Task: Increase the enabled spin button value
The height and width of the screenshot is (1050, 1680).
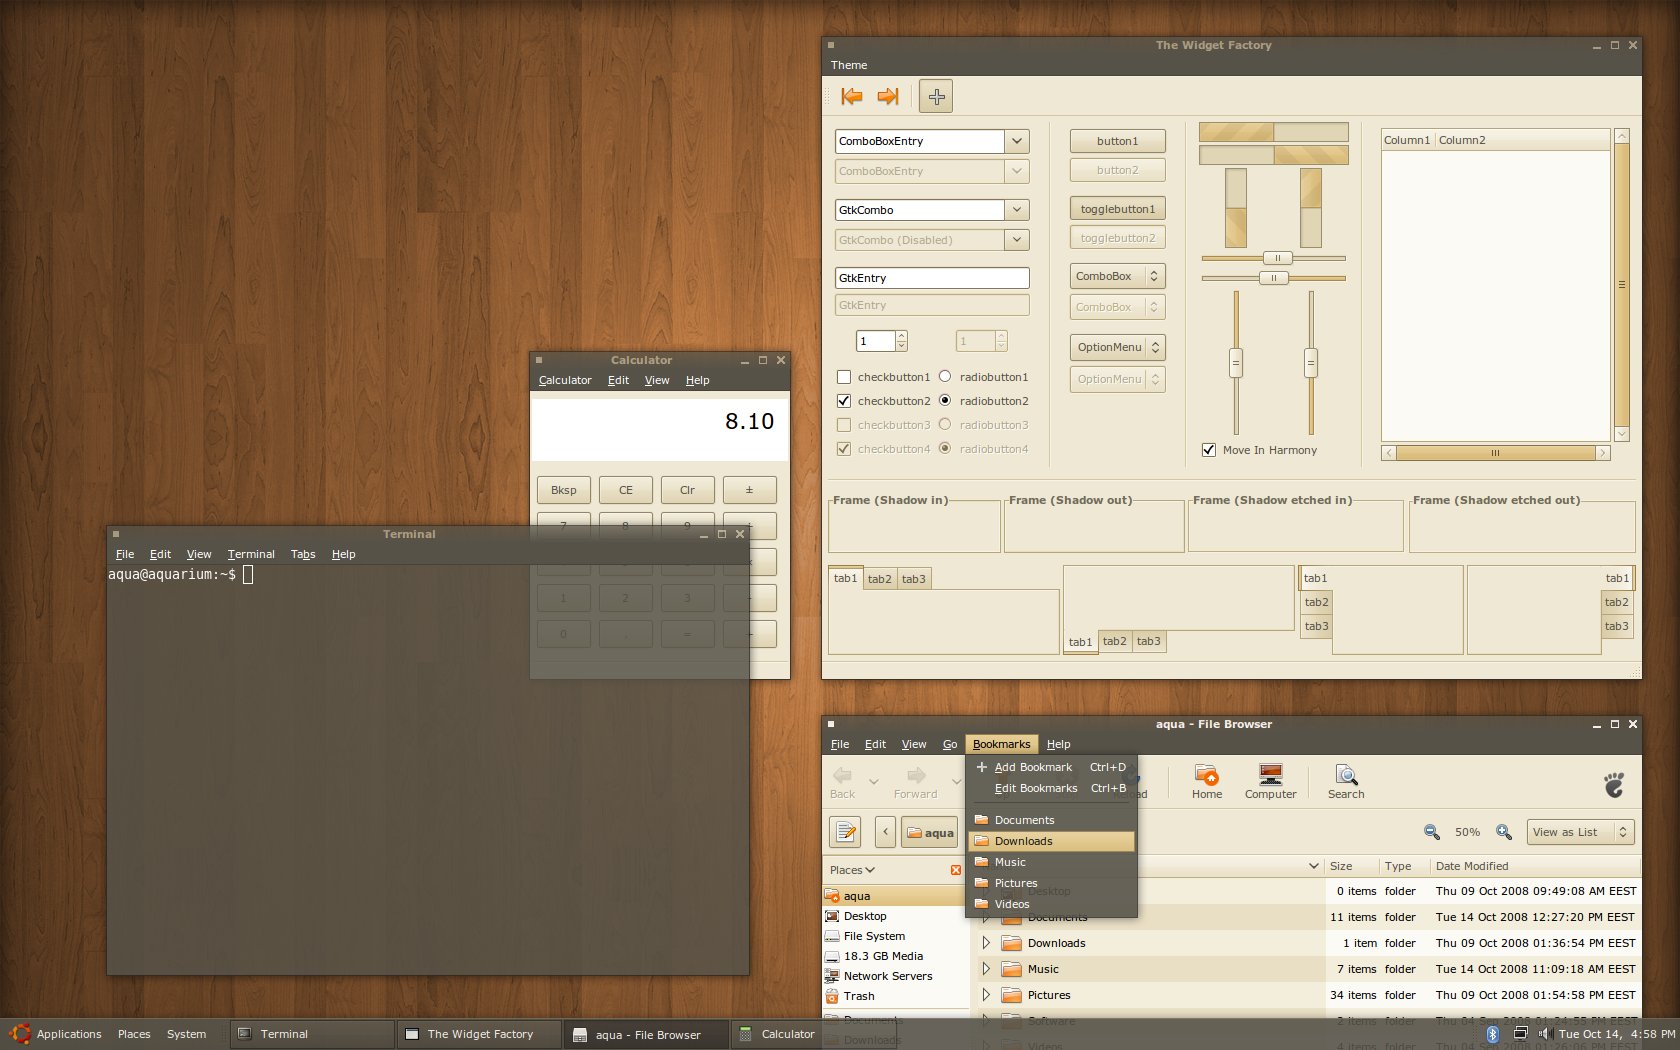Action: (x=901, y=336)
